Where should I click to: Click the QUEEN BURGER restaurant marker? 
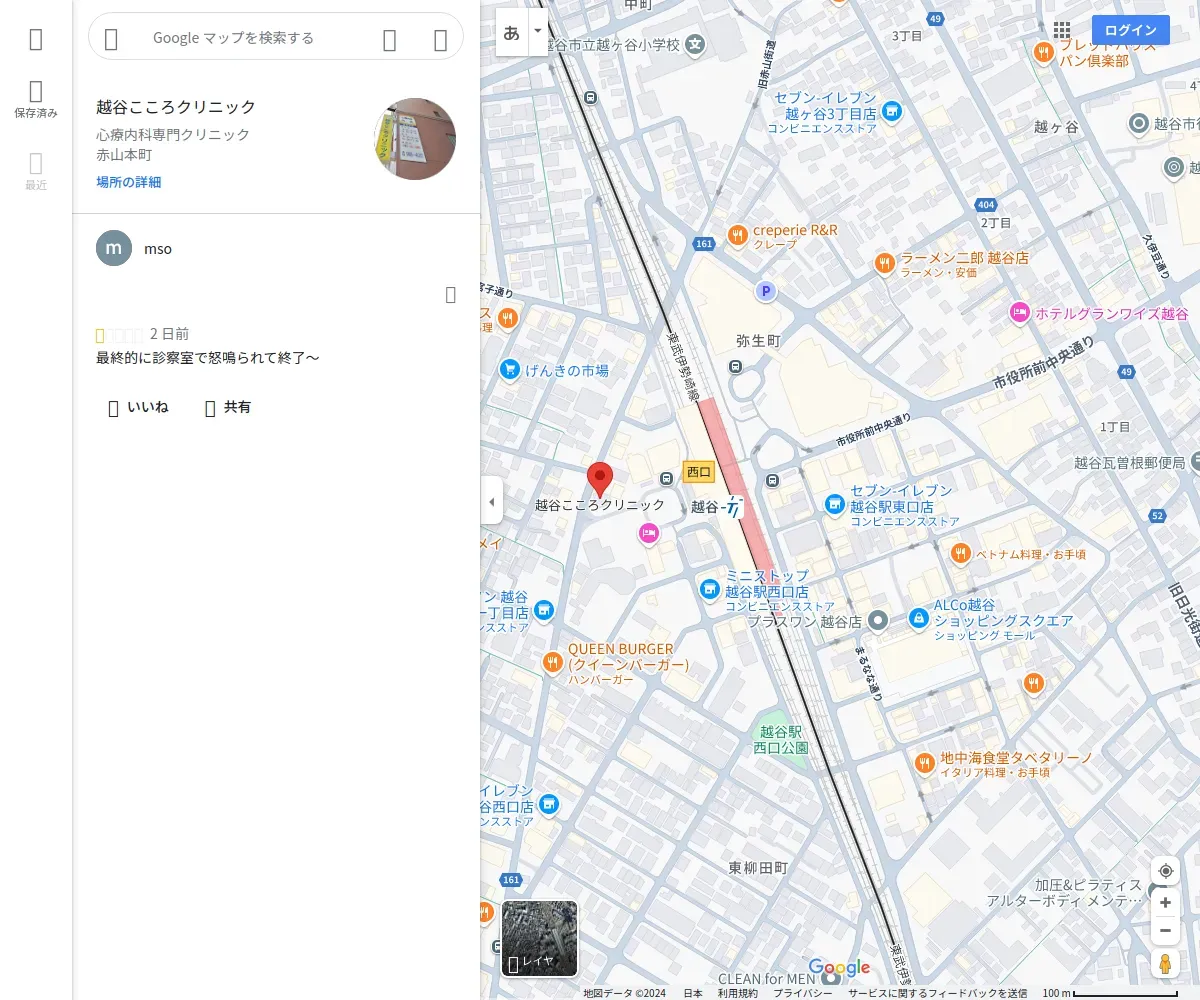pos(552,662)
